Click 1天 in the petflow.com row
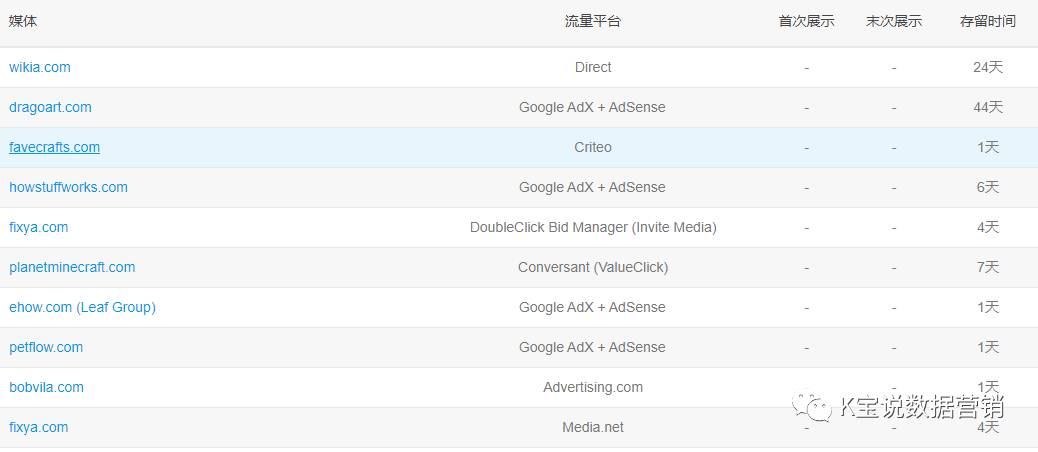Image resolution: width=1038 pixels, height=452 pixels. tap(988, 347)
